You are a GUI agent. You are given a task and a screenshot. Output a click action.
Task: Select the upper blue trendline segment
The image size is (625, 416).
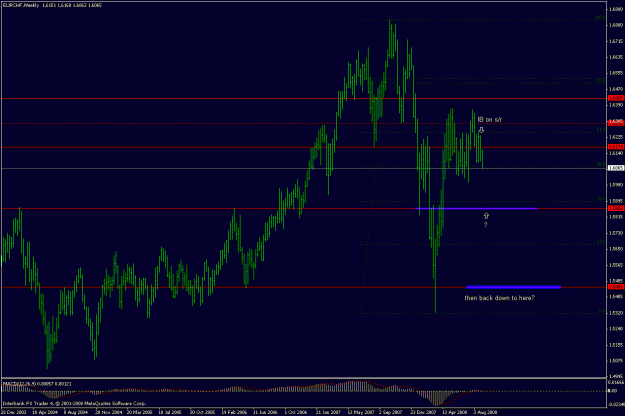pos(476,208)
